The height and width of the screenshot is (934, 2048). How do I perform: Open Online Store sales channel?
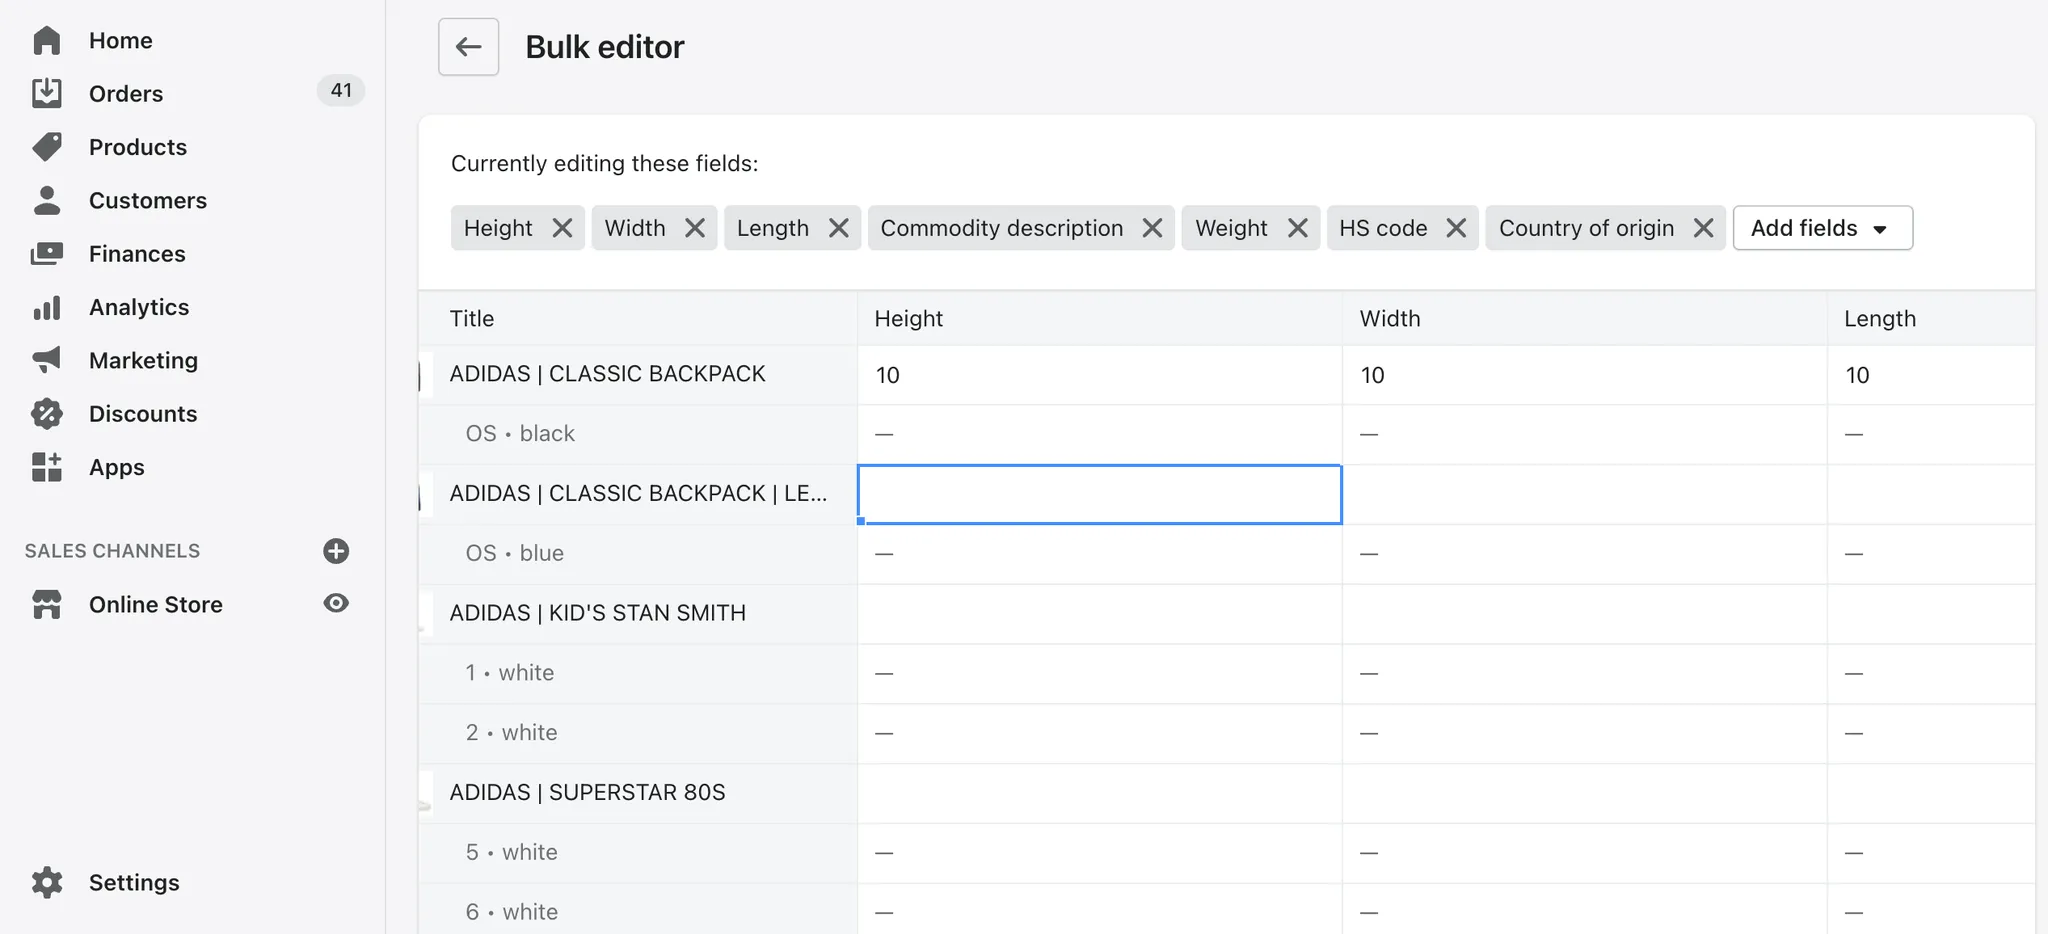(156, 604)
